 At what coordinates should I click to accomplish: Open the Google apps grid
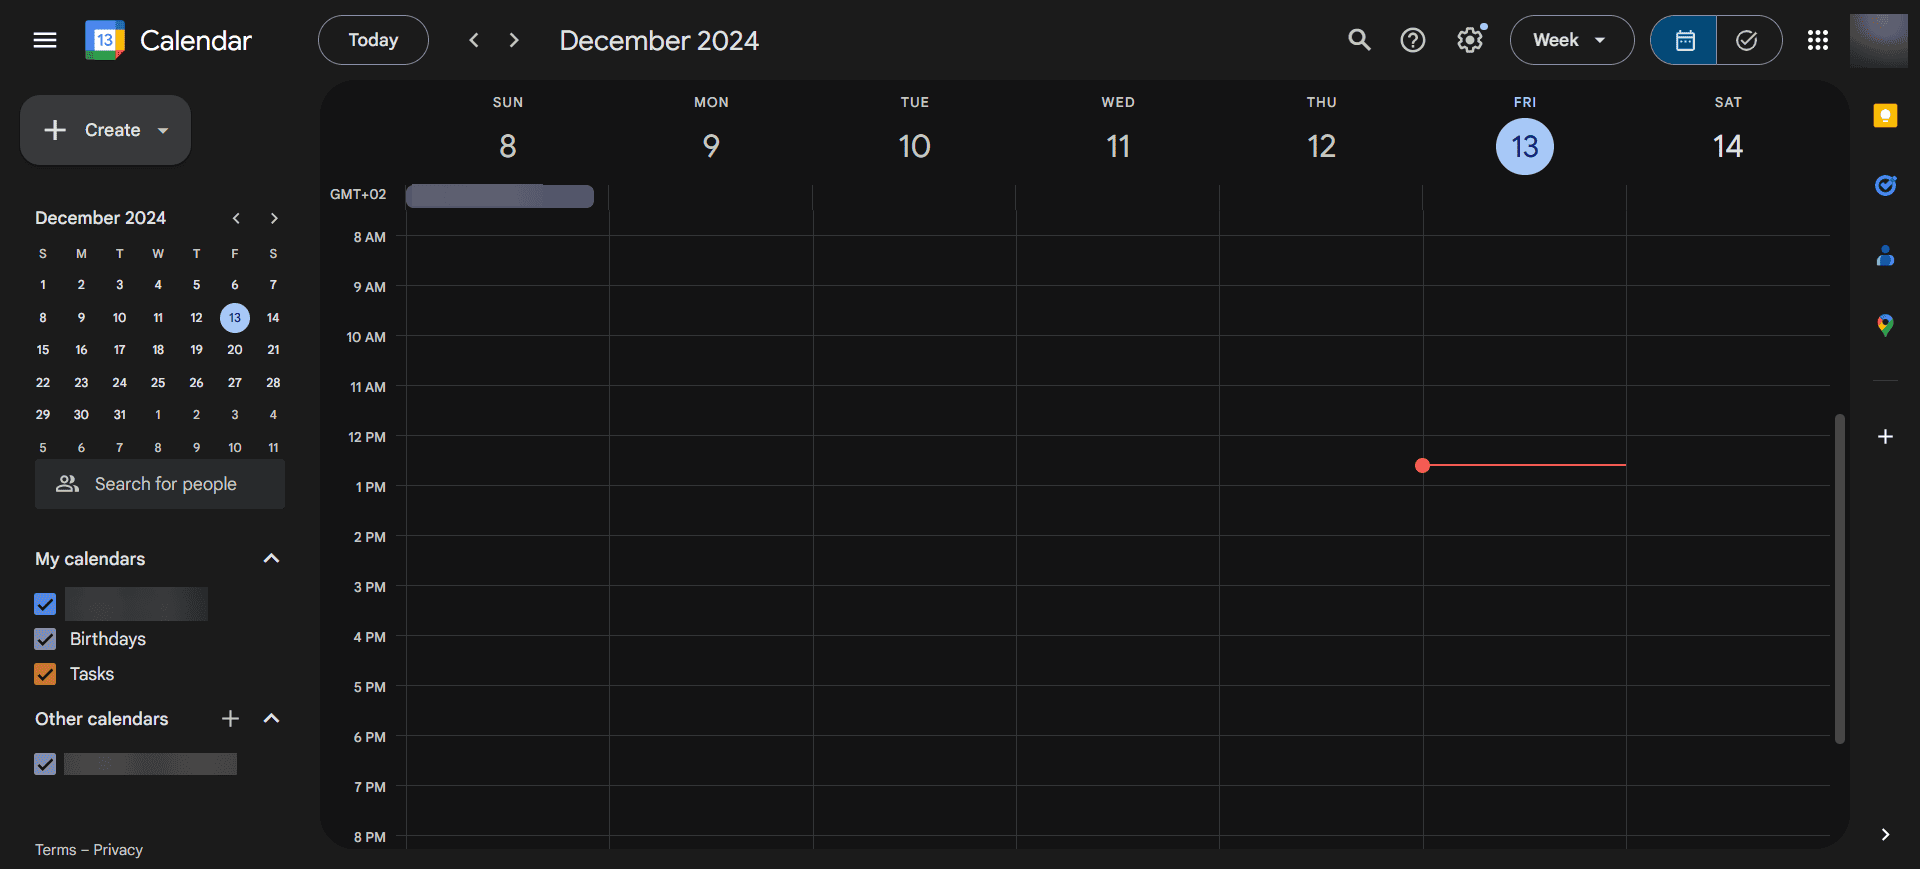[1818, 40]
